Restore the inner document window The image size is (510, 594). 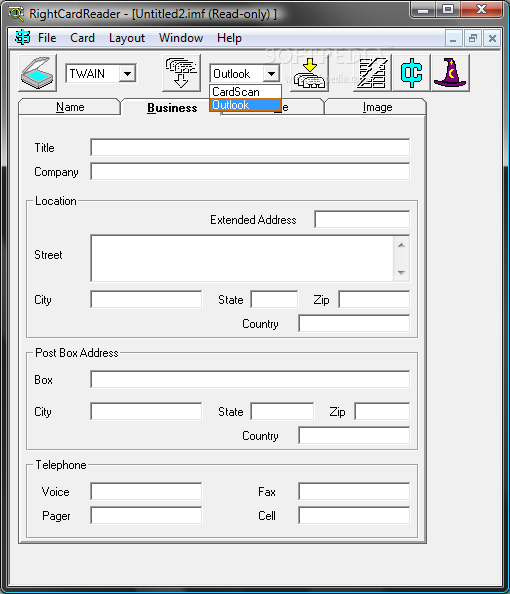click(473, 38)
